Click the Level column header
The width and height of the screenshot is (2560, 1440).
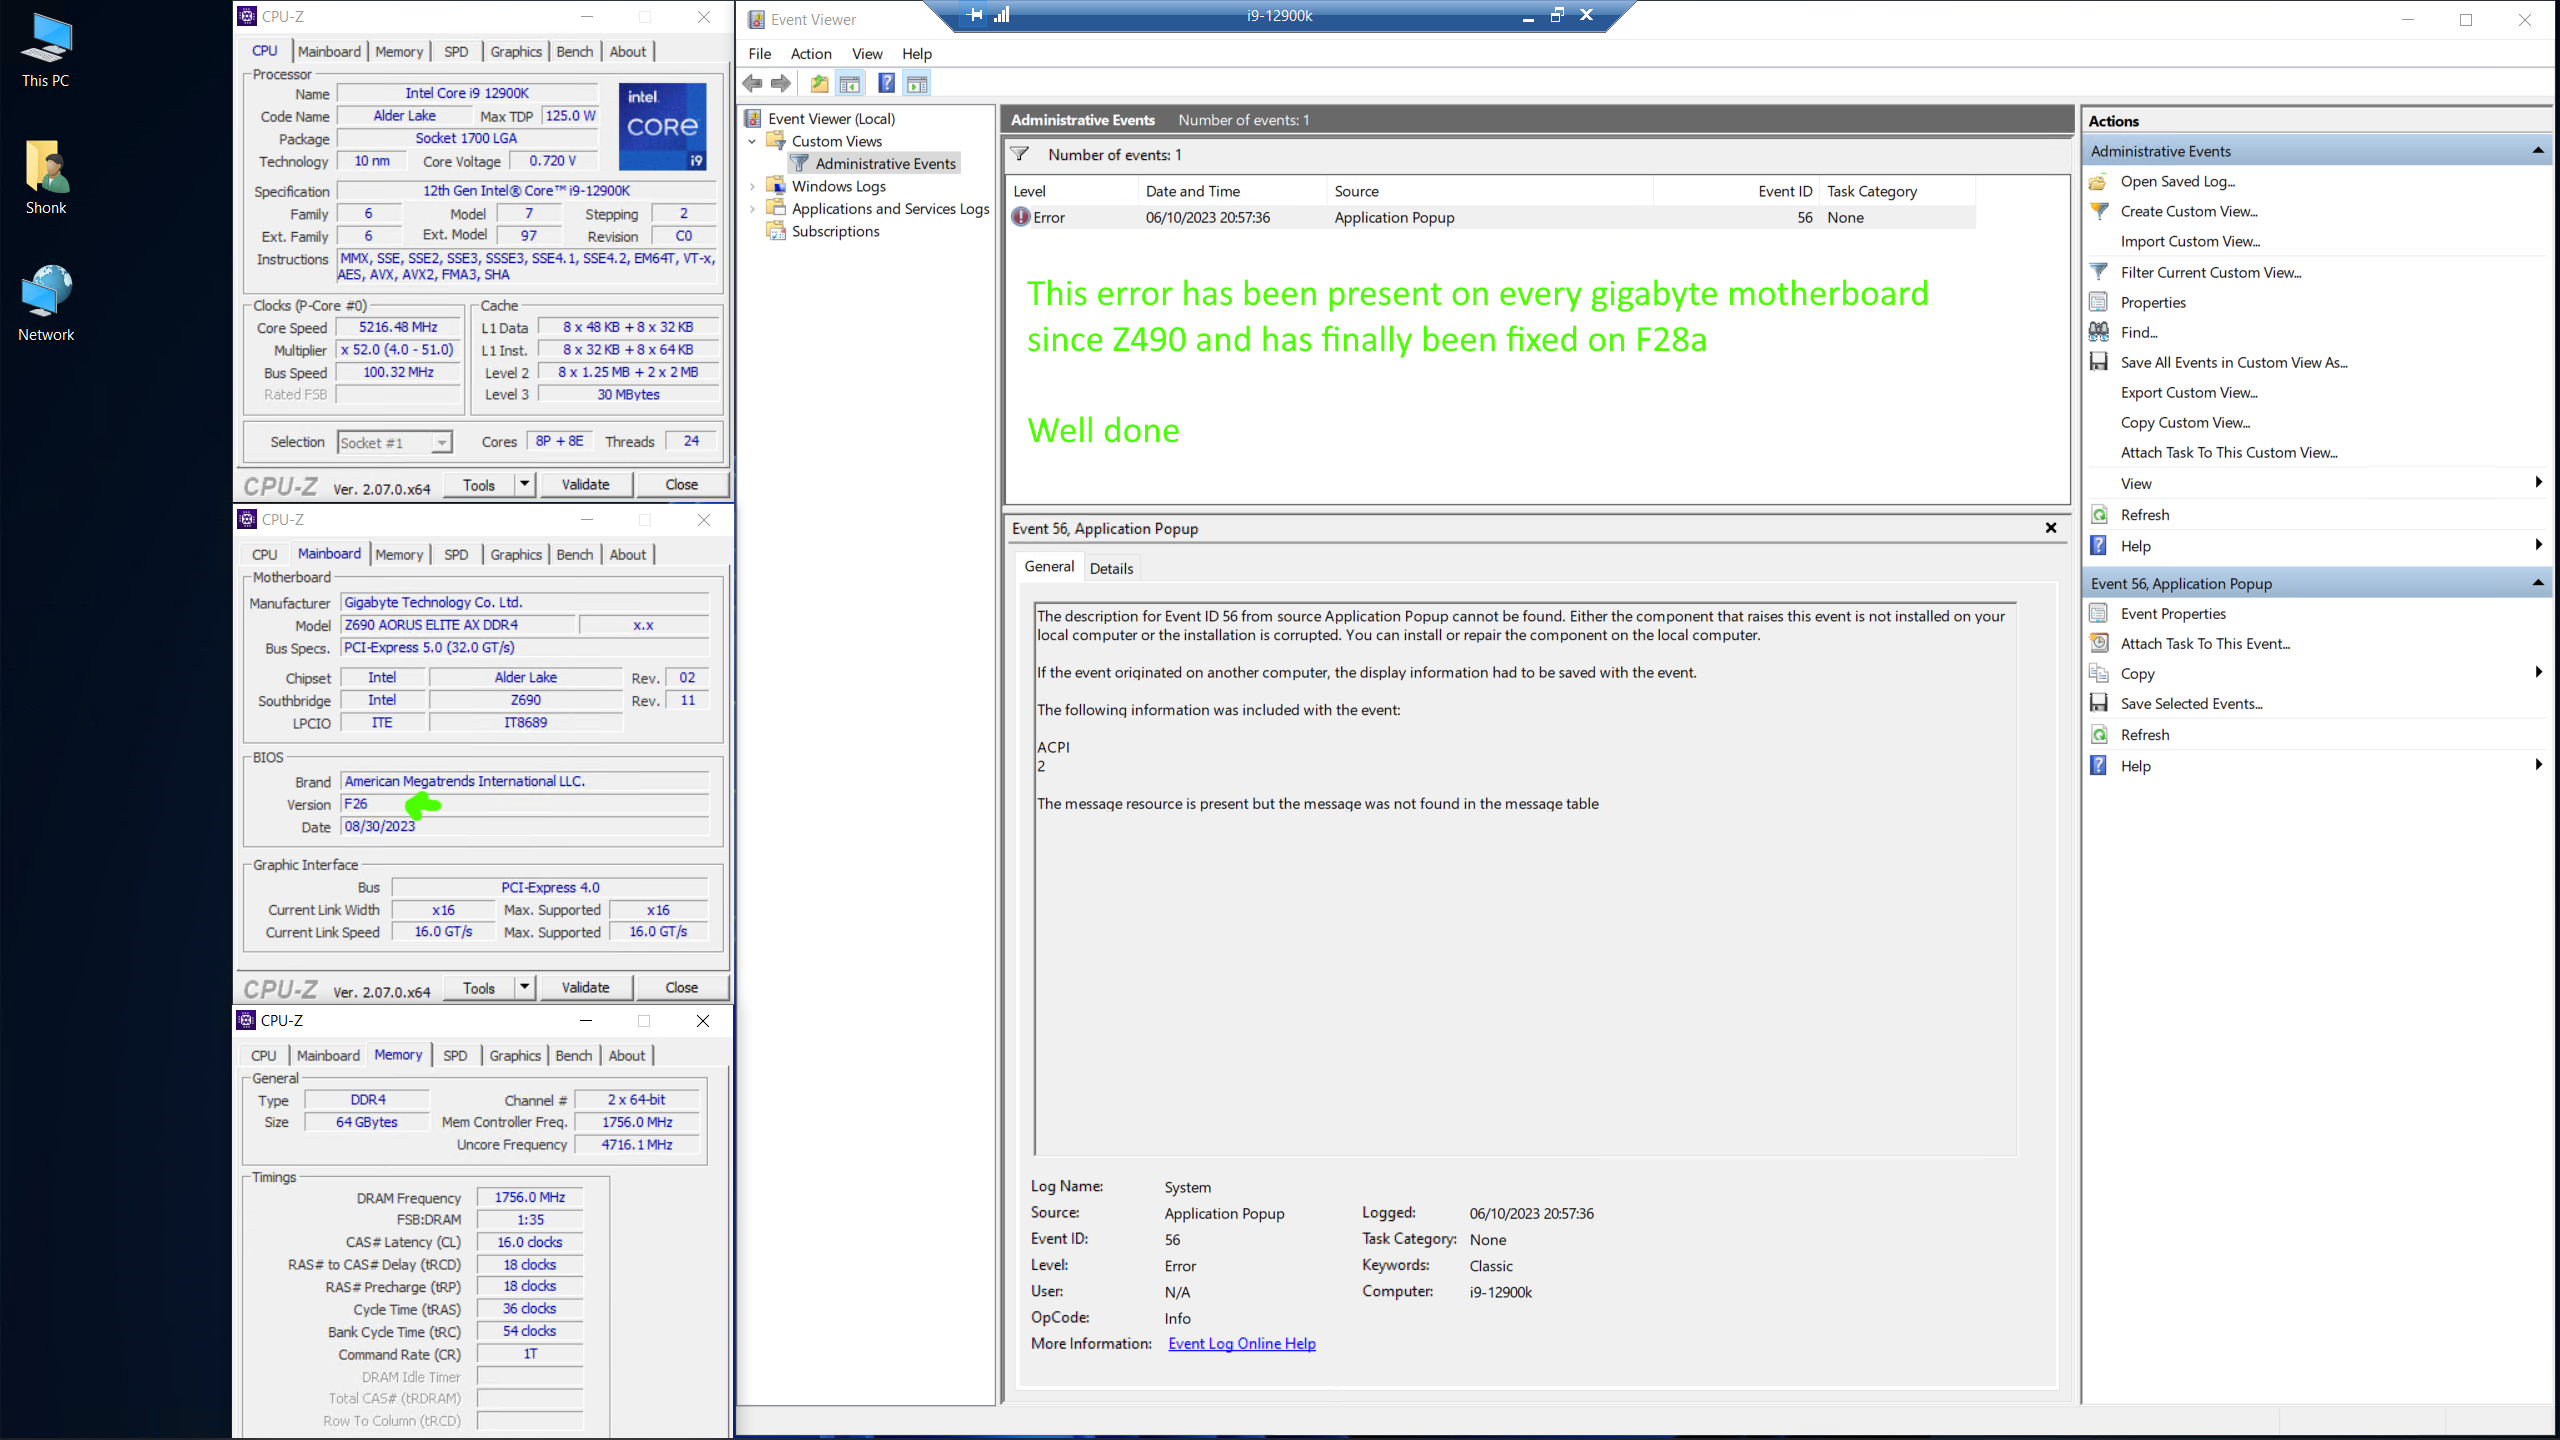pyautogui.click(x=1073, y=190)
